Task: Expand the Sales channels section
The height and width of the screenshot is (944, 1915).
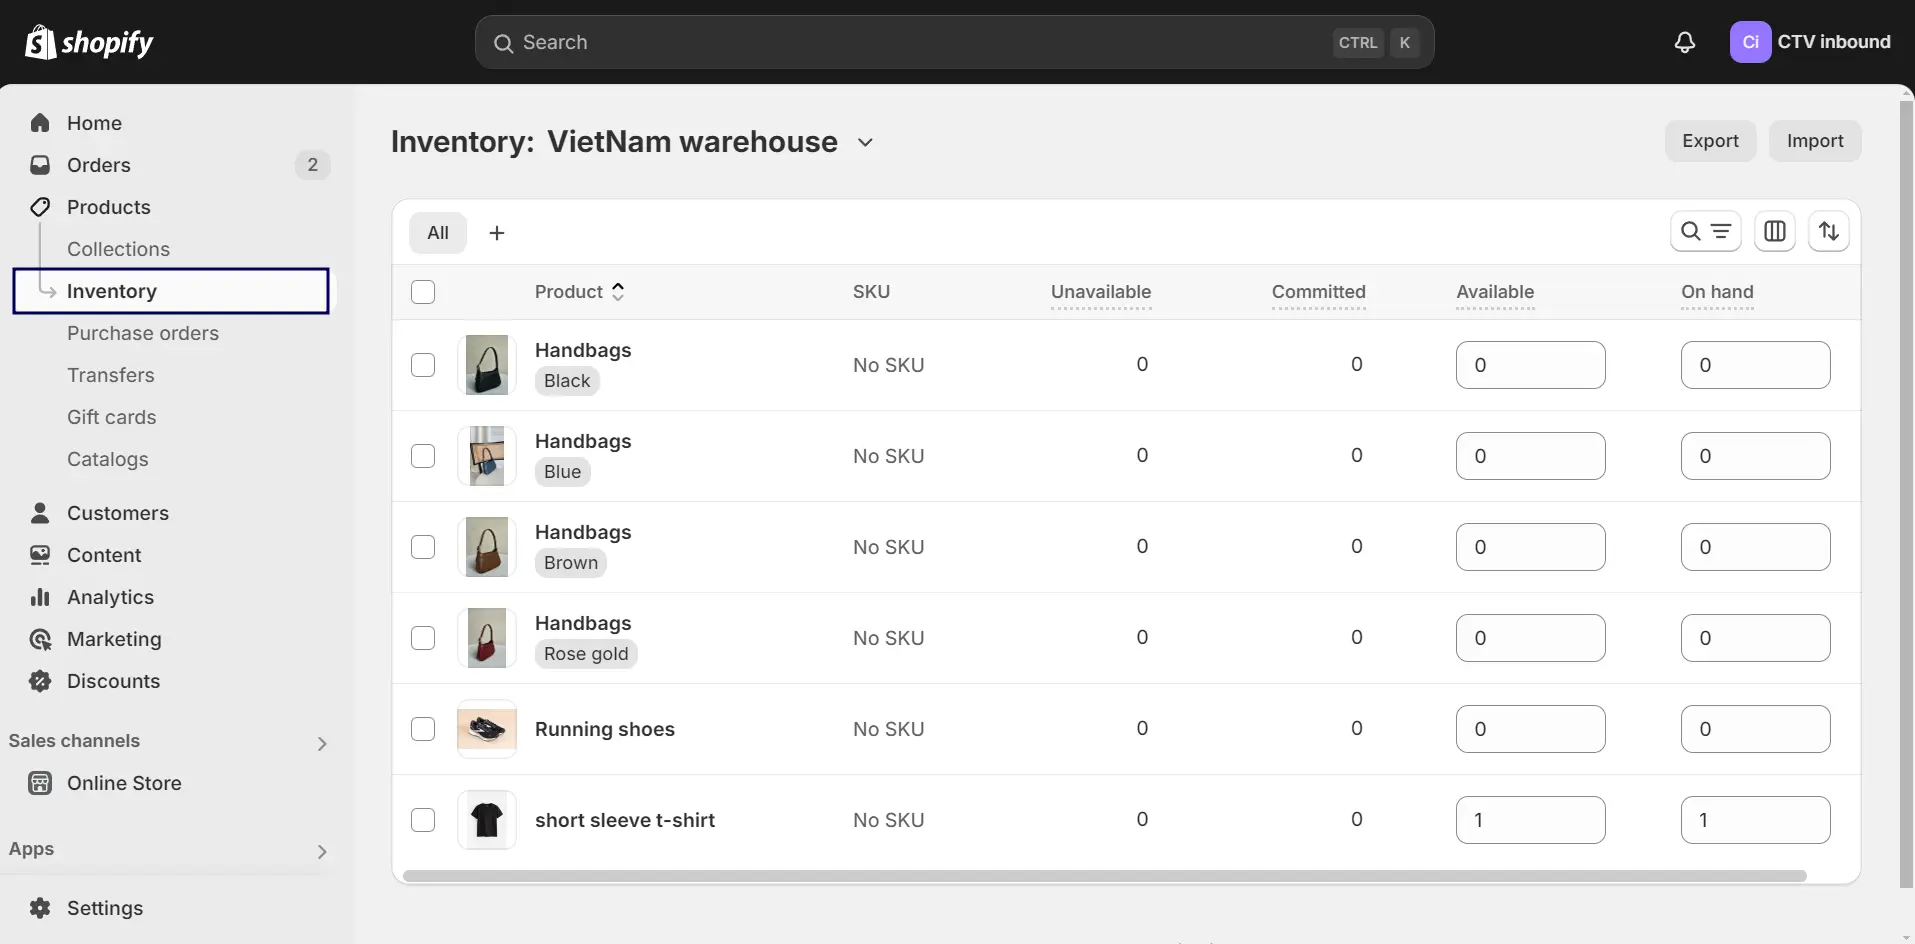Action: pos(322,743)
